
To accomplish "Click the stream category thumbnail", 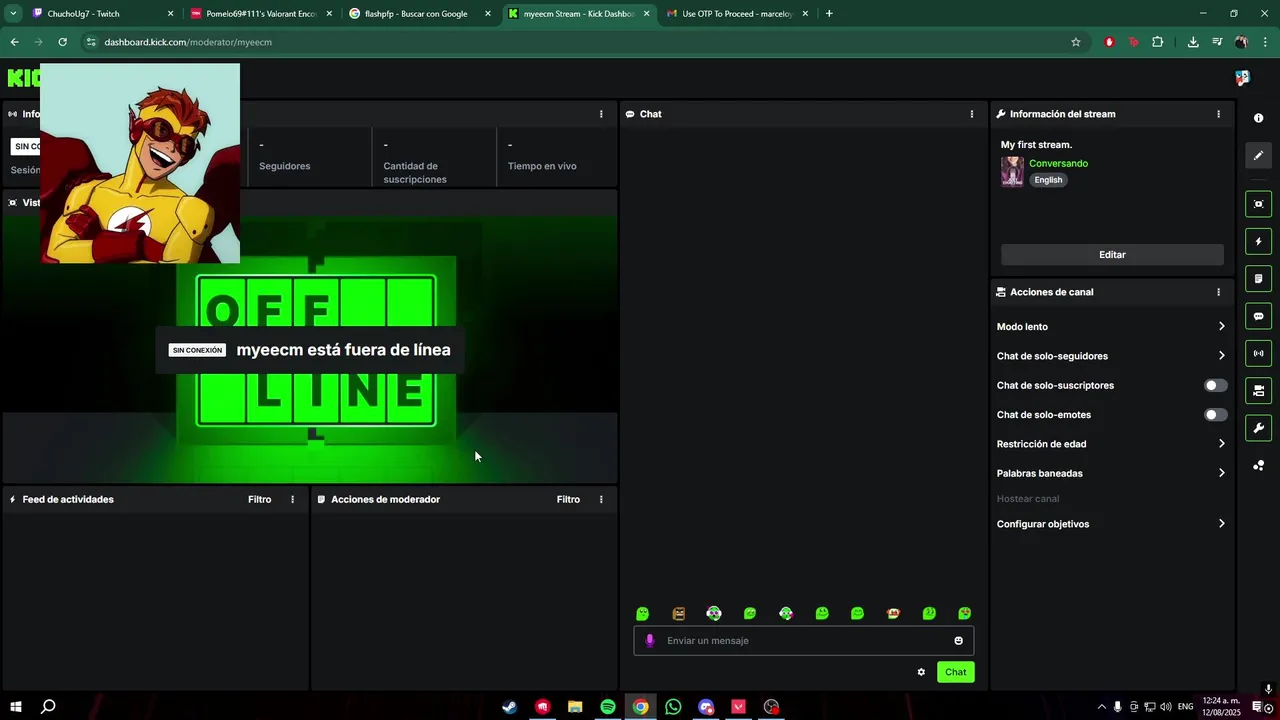I will click(1012, 172).
